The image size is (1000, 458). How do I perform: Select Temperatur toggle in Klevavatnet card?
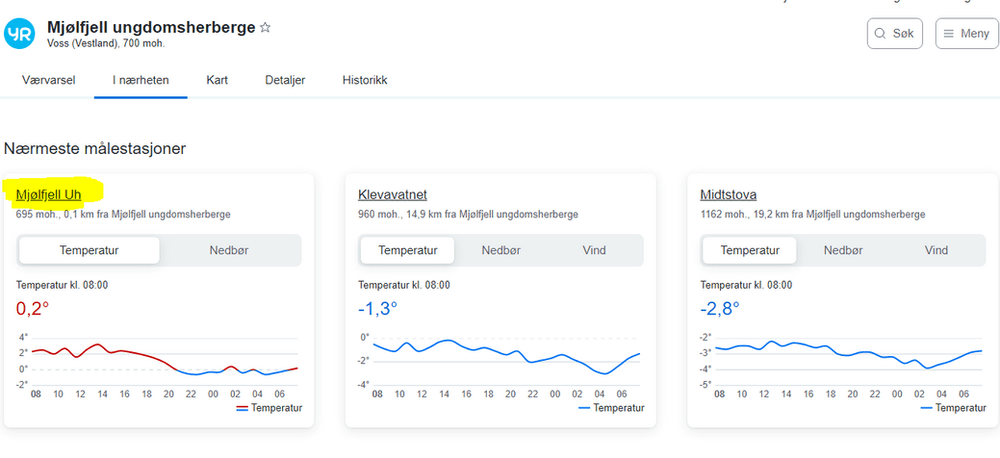pyautogui.click(x=407, y=250)
